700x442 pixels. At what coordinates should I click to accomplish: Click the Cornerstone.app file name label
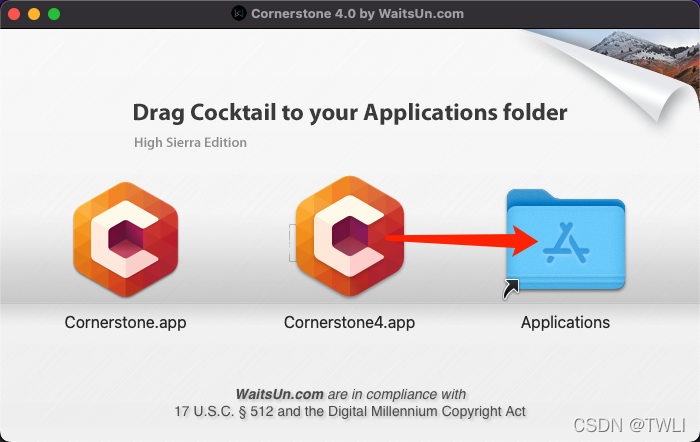click(x=125, y=322)
